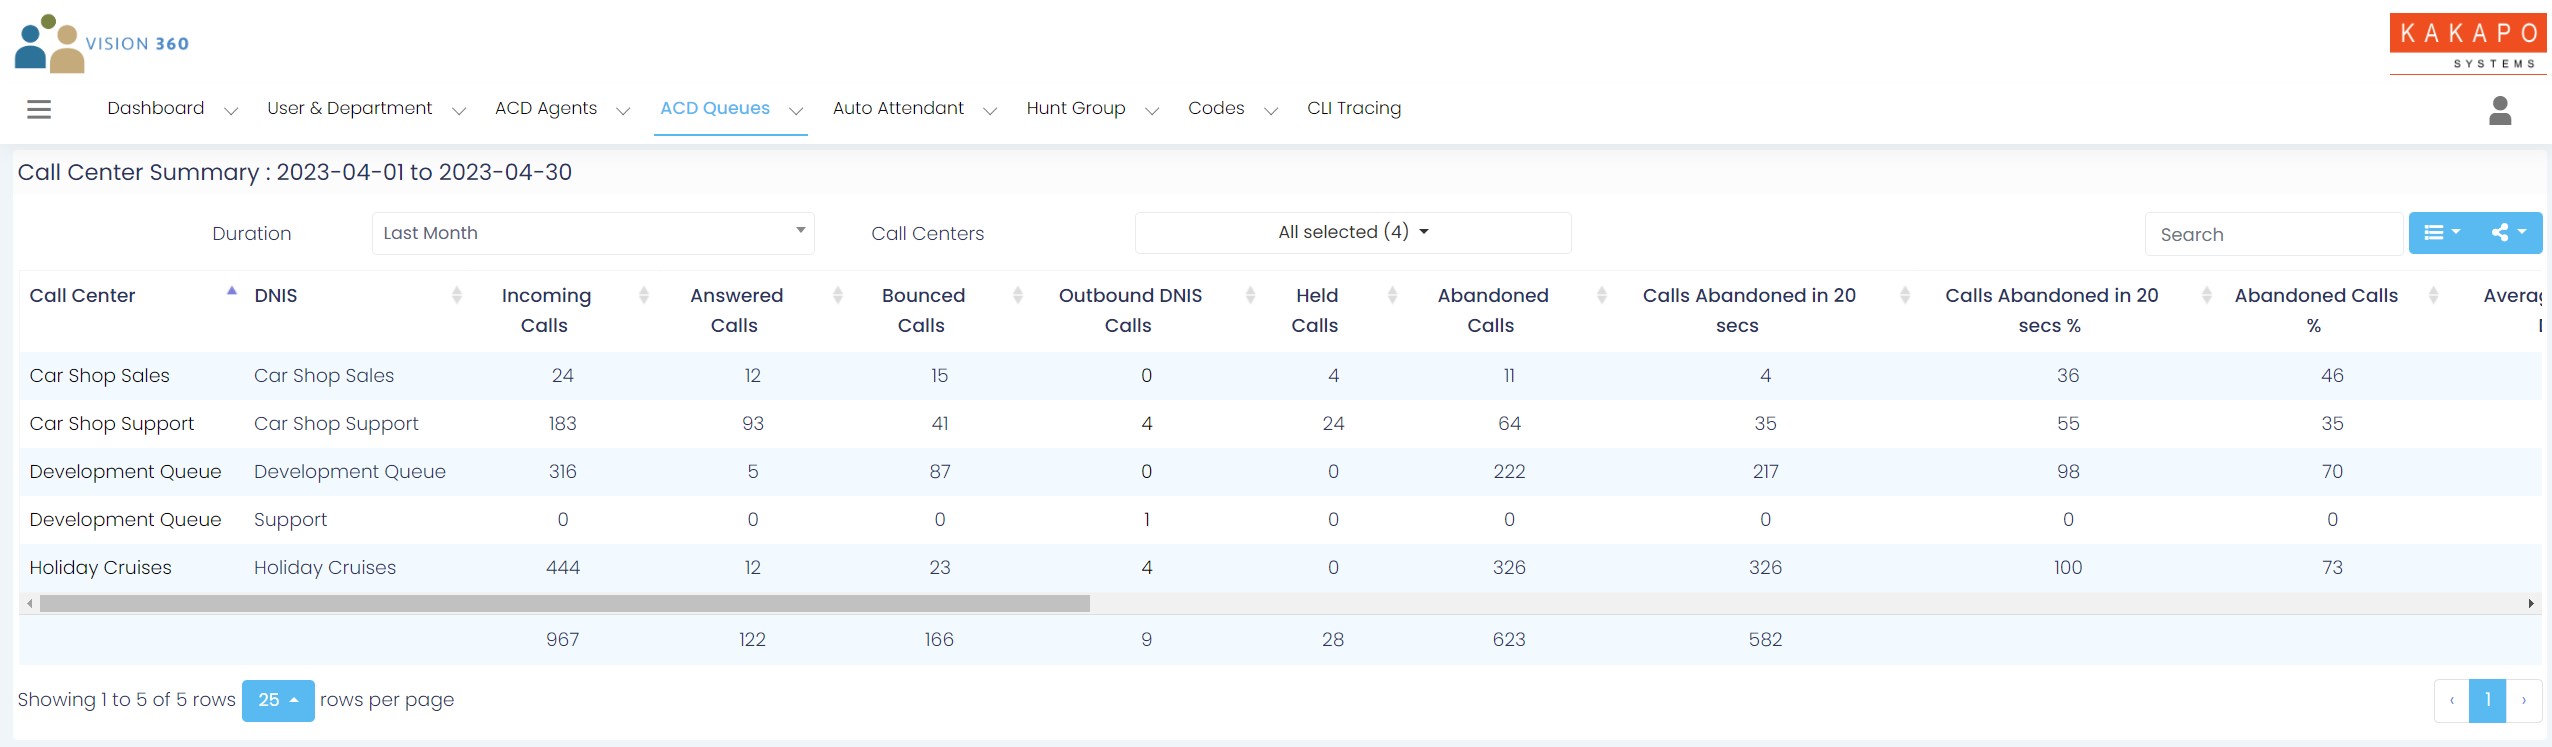Click horizontal scrollbar left arrow
2552x747 pixels.
click(30, 604)
